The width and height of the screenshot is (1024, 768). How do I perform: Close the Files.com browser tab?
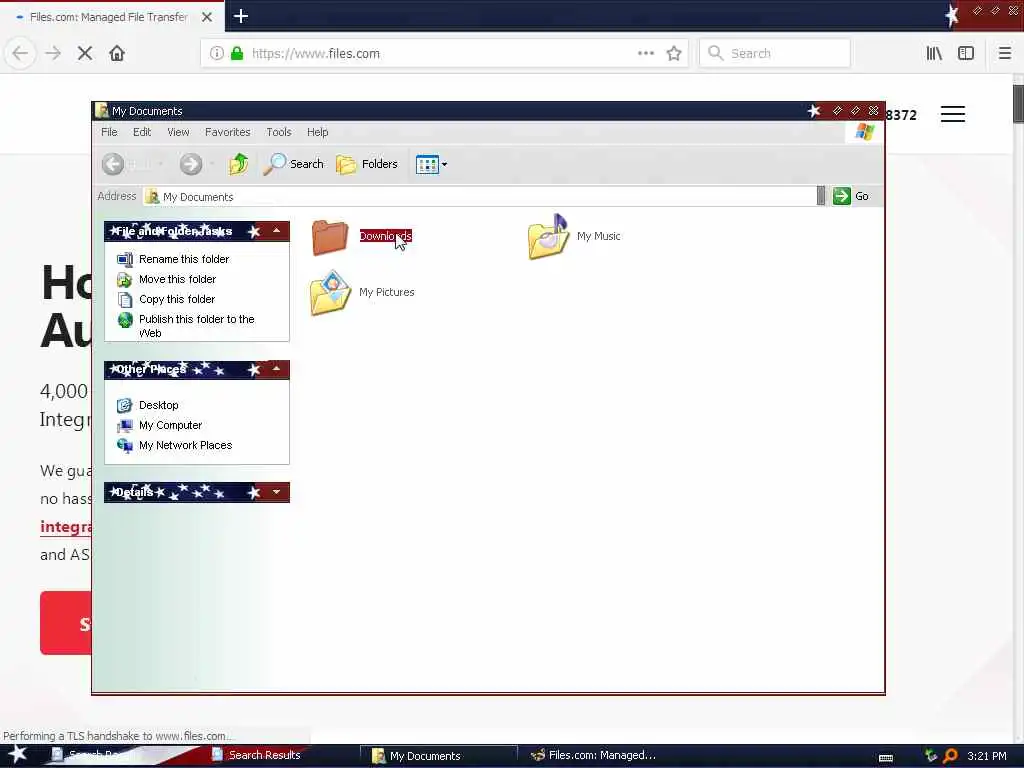click(x=207, y=17)
